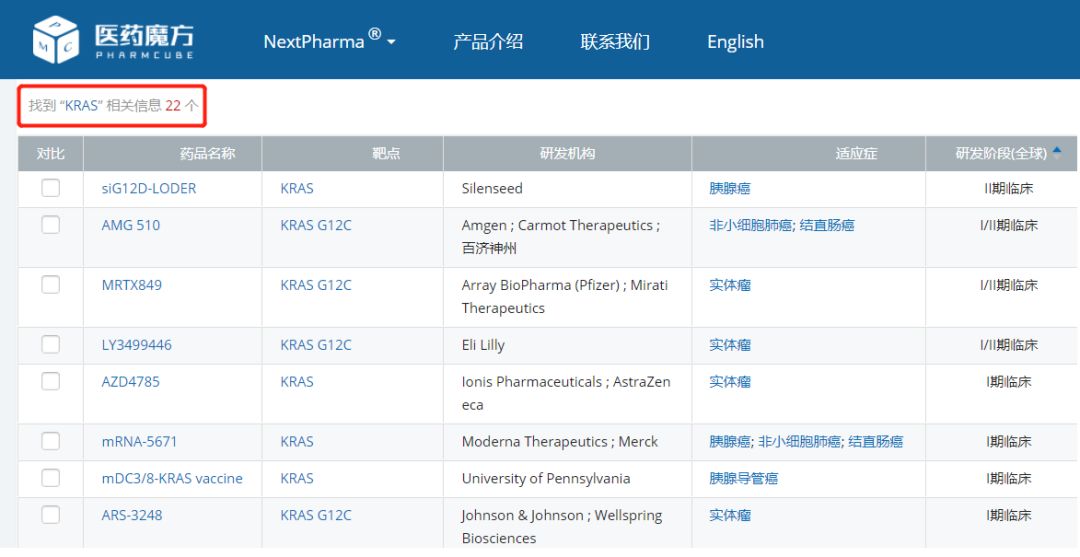Click the 研发机构 column header

[x=568, y=154]
